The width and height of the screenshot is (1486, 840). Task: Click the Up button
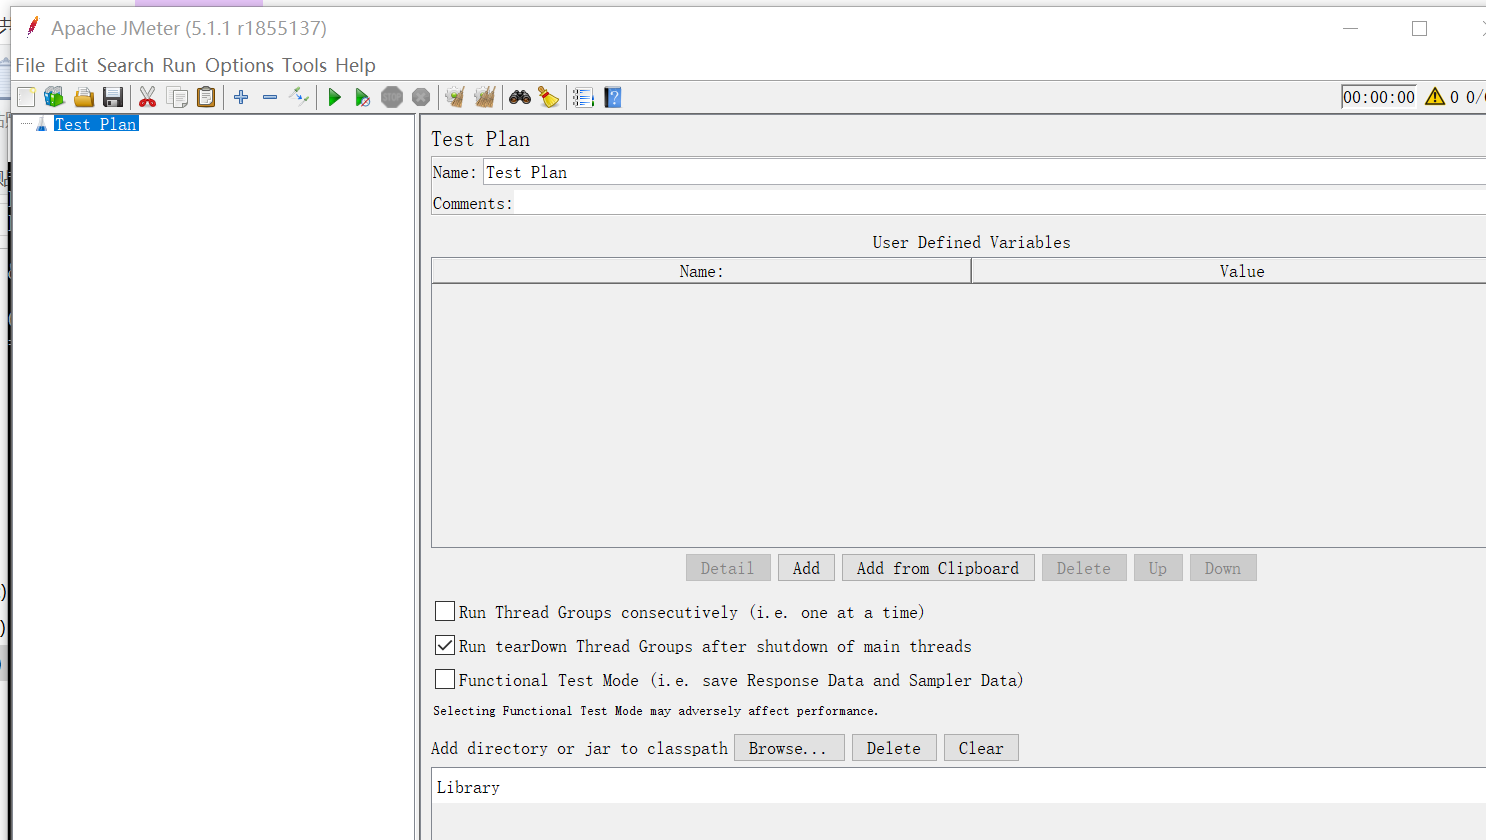1158,568
